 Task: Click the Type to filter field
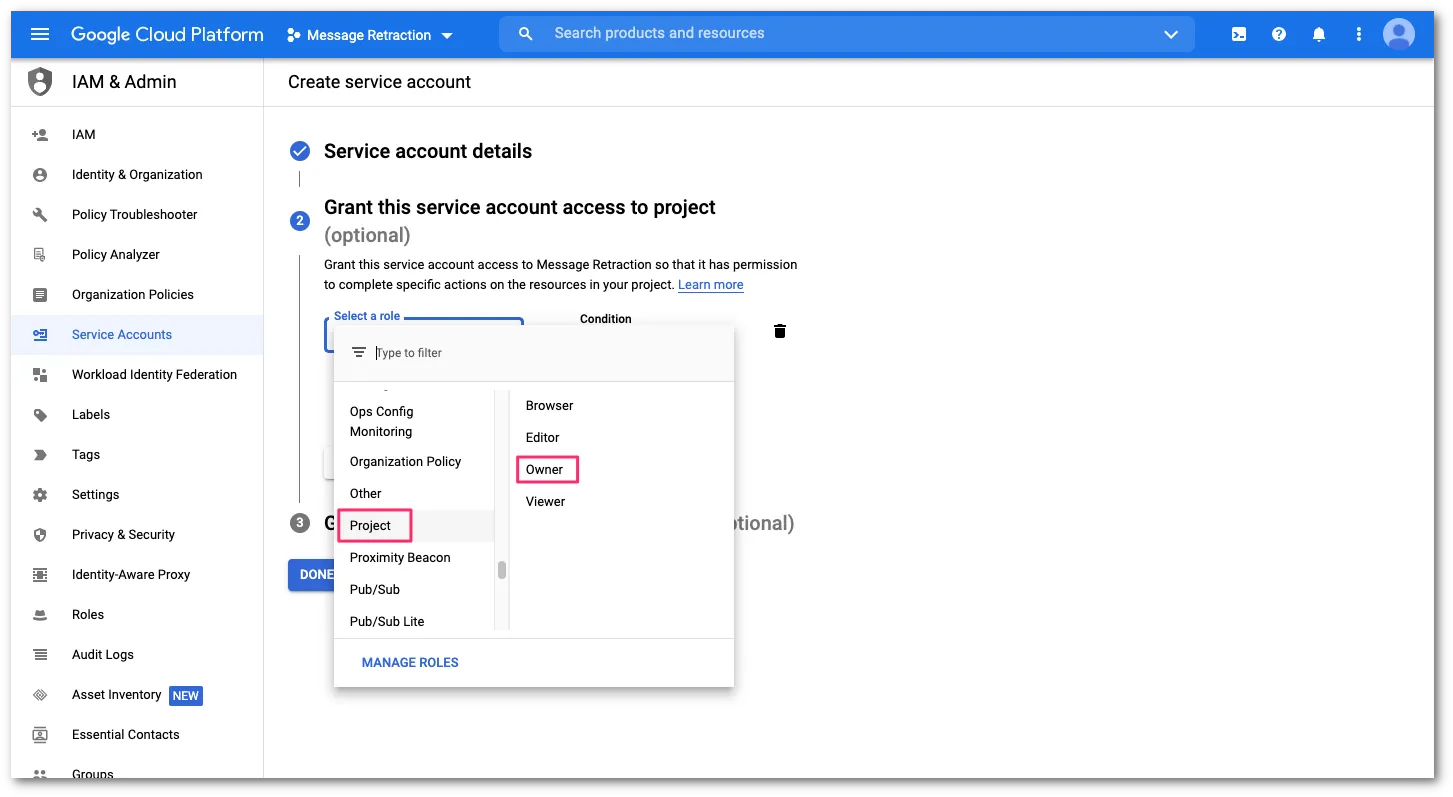click(430, 352)
